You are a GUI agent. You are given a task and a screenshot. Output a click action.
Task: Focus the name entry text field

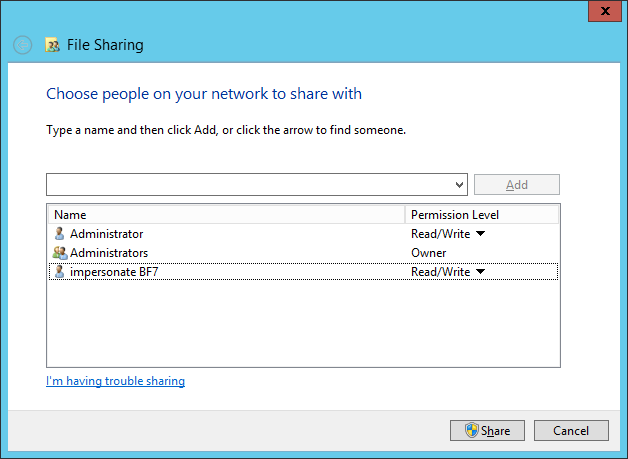click(248, 185)
